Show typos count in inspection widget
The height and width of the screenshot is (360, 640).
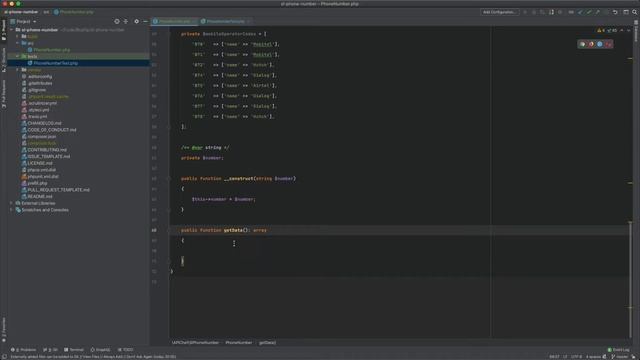[612, 30]
